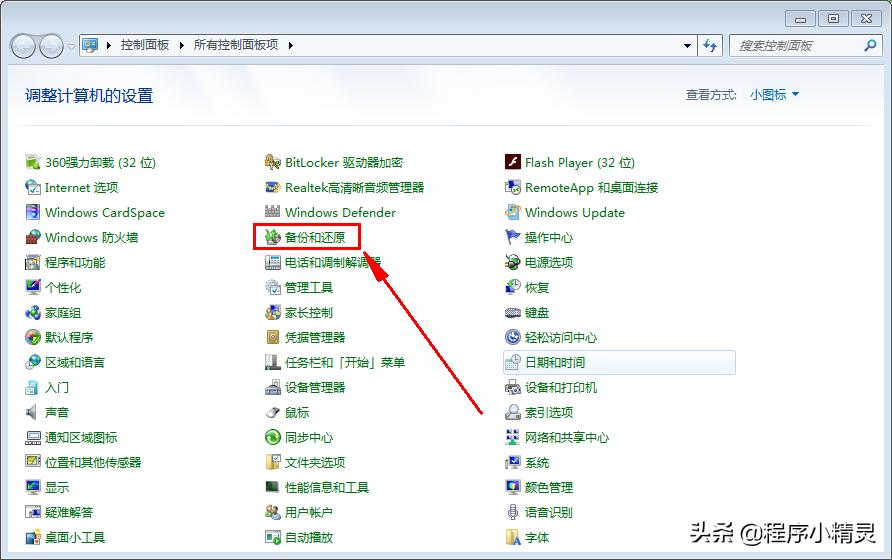
Task: Open the 疑难解答 link
Action: 68,512
